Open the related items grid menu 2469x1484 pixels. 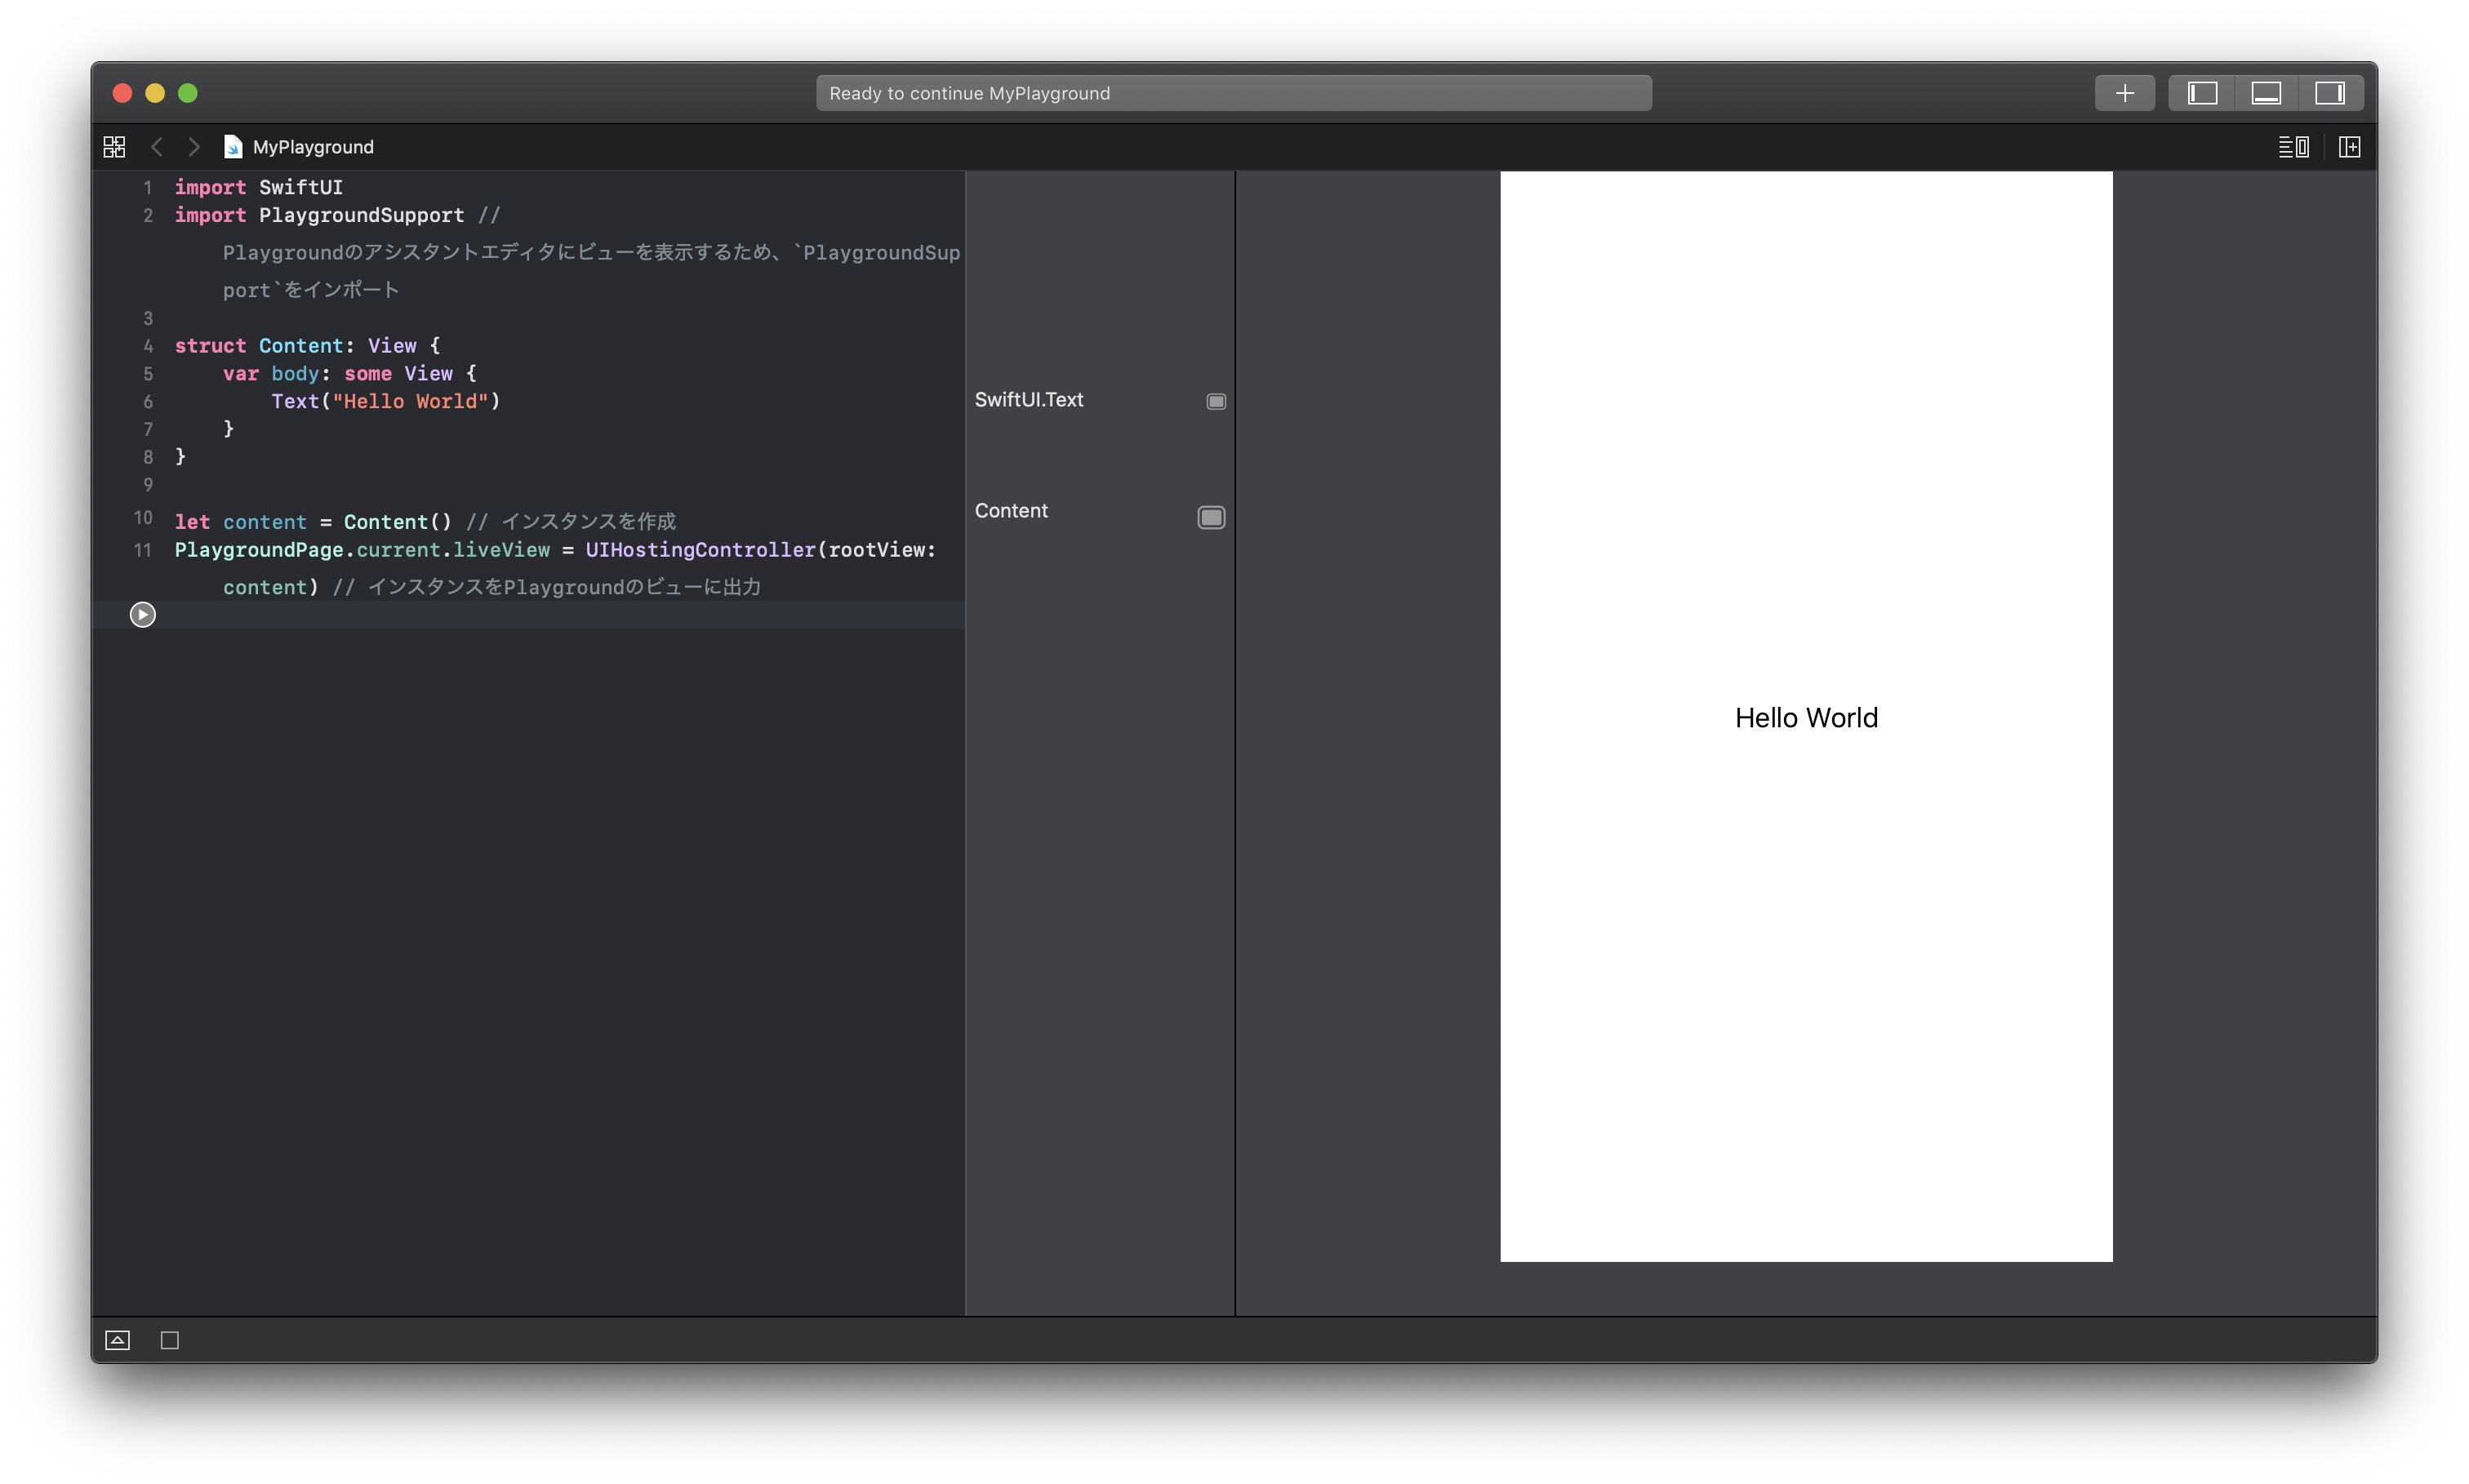pyautogui.click(x=114, y=147)
